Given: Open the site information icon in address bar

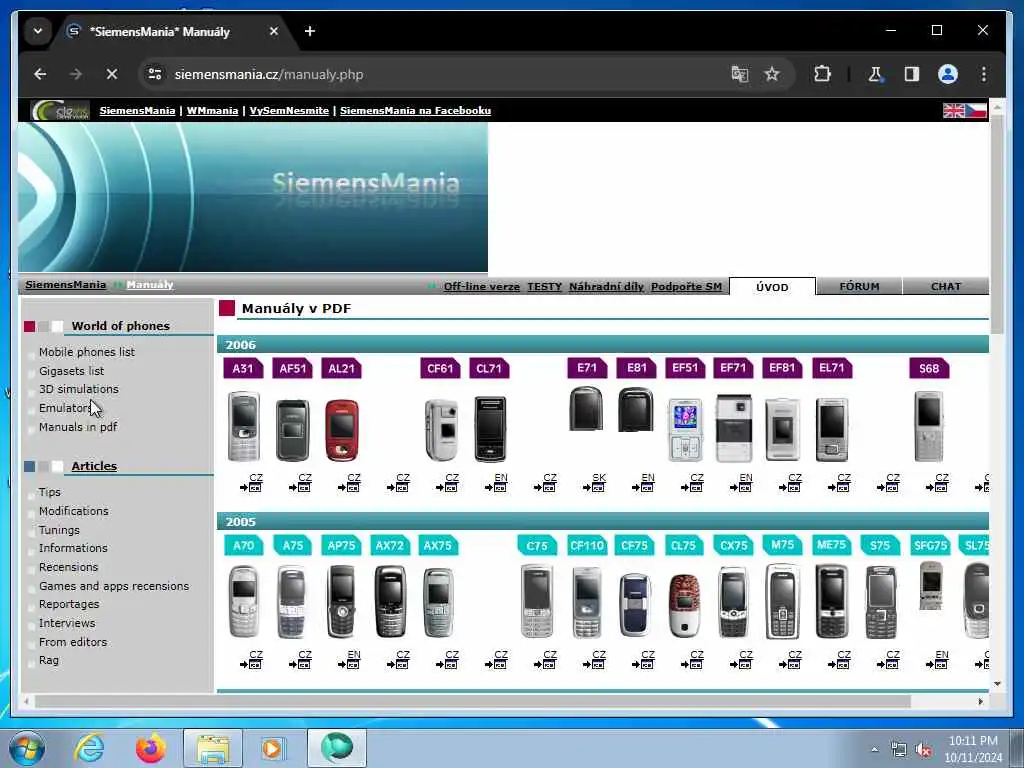Looking at the screenshot, I should tap(155, 74).
